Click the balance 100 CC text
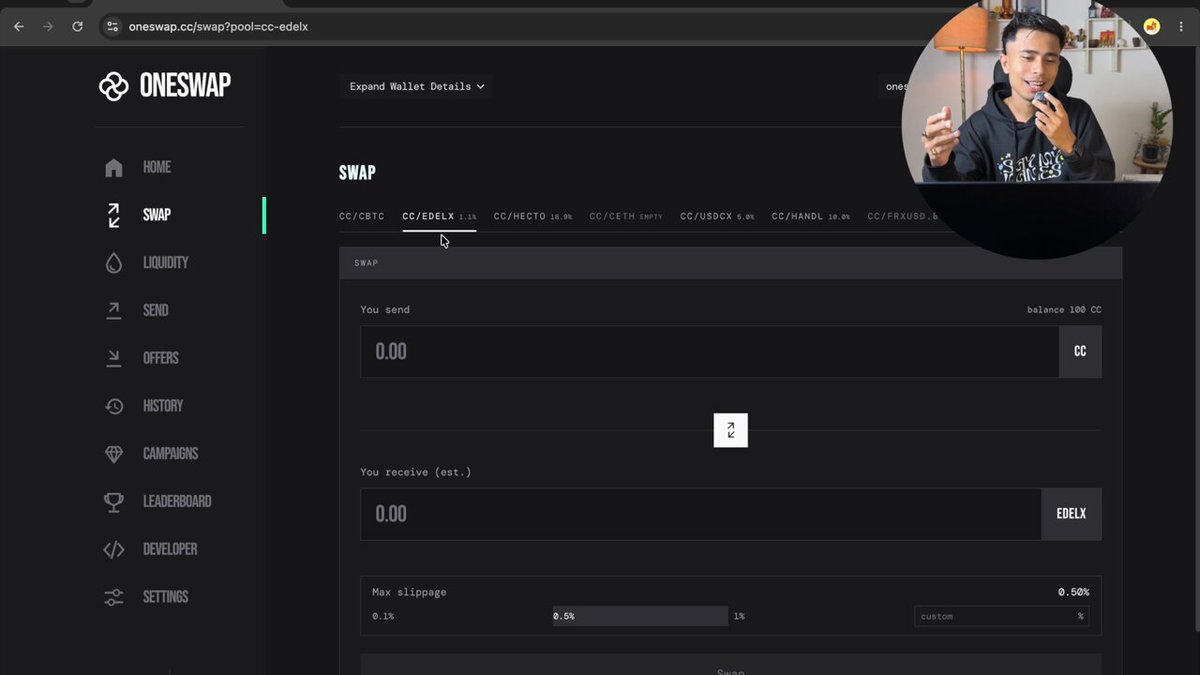 pyautogui.click(x=1064, y=310)
